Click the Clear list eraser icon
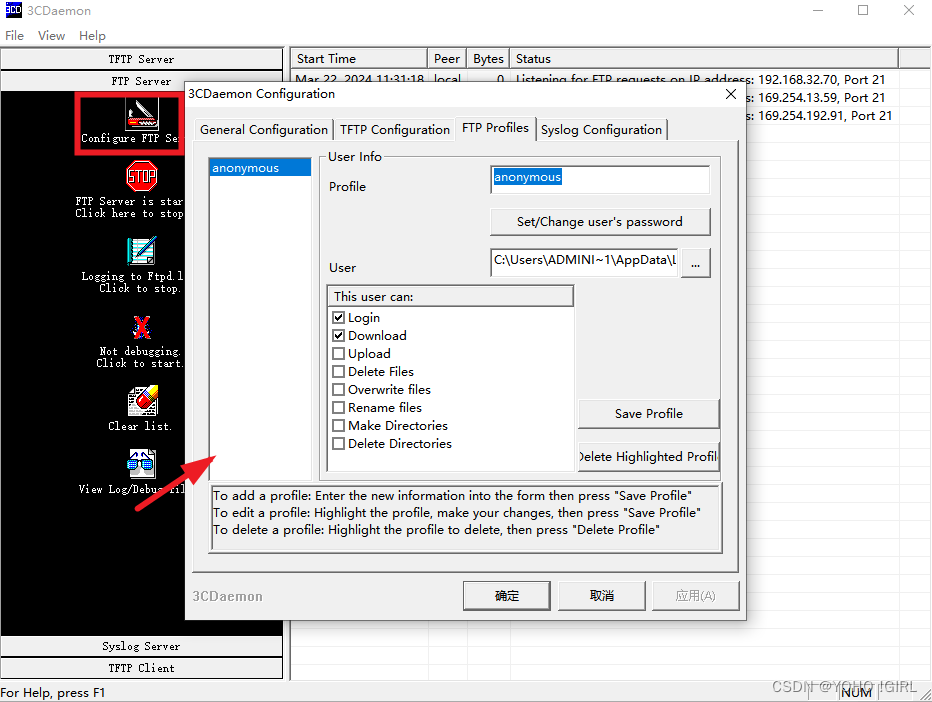 click(x=143, y=401)
